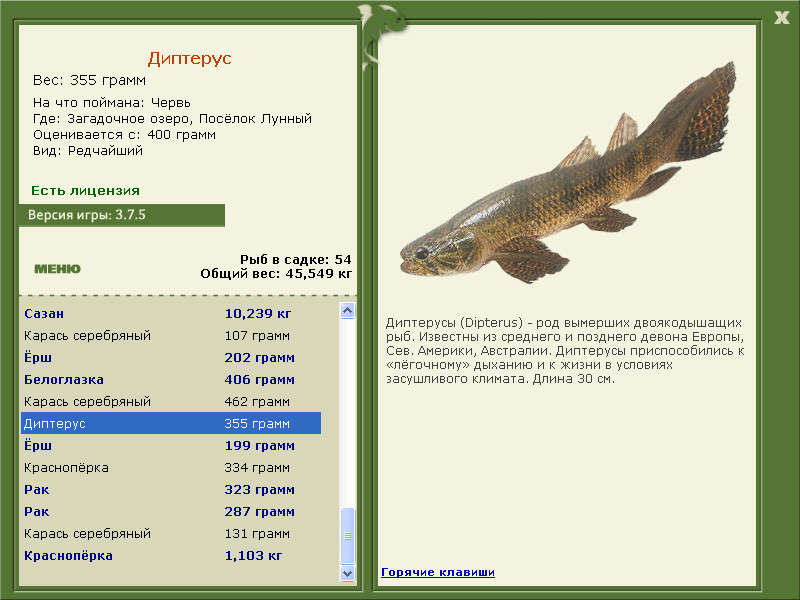
Task: Close the fish keepnet window with X
Action: [781, 18]
